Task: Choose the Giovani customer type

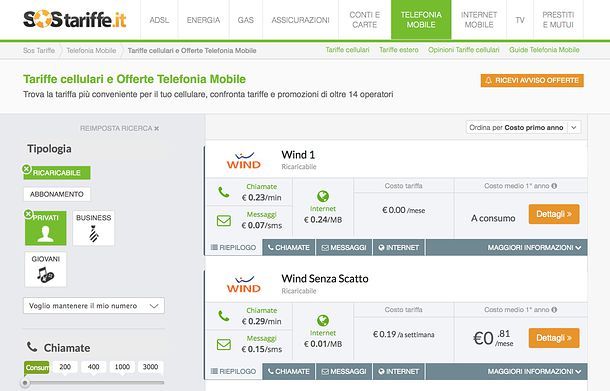Action: pyautogui.click(x=46, y=269)
